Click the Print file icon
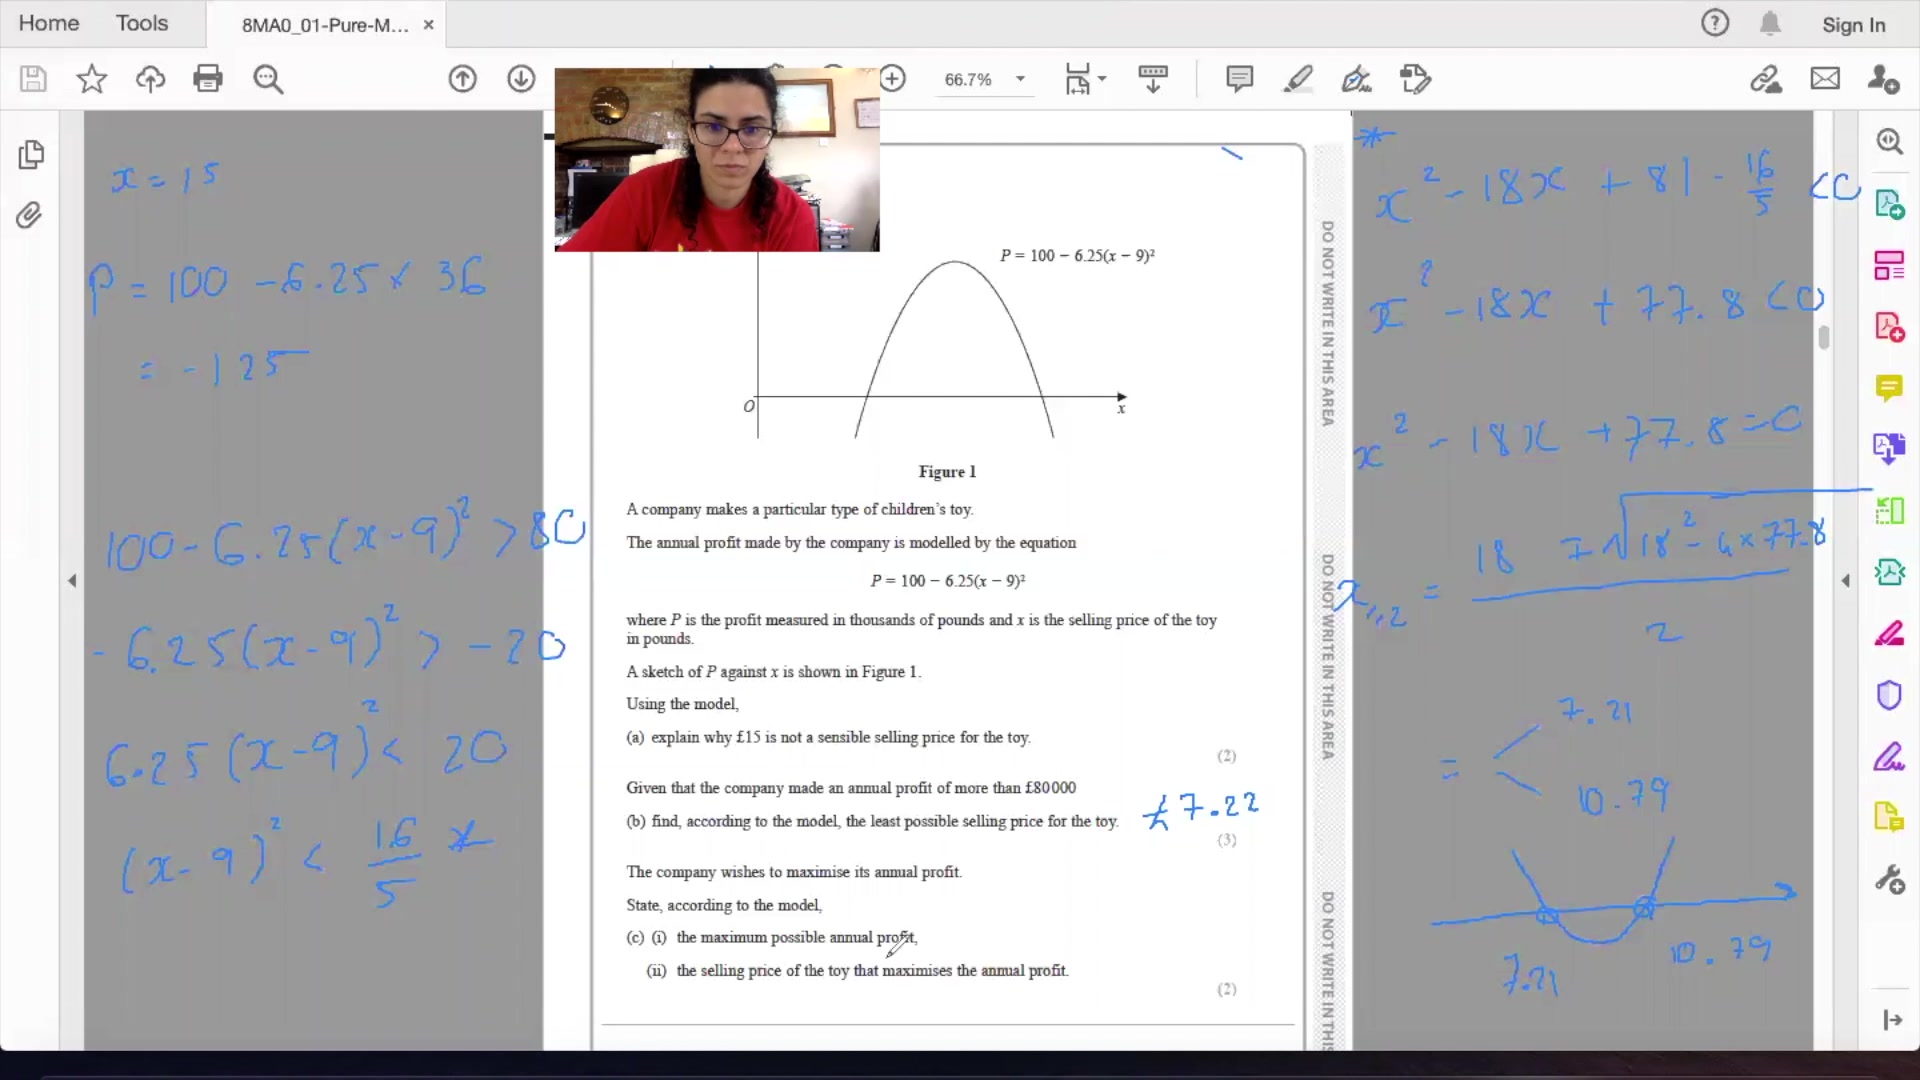Image resolution: width=1920 pixels, height=1080 pixels. (208, 79)
